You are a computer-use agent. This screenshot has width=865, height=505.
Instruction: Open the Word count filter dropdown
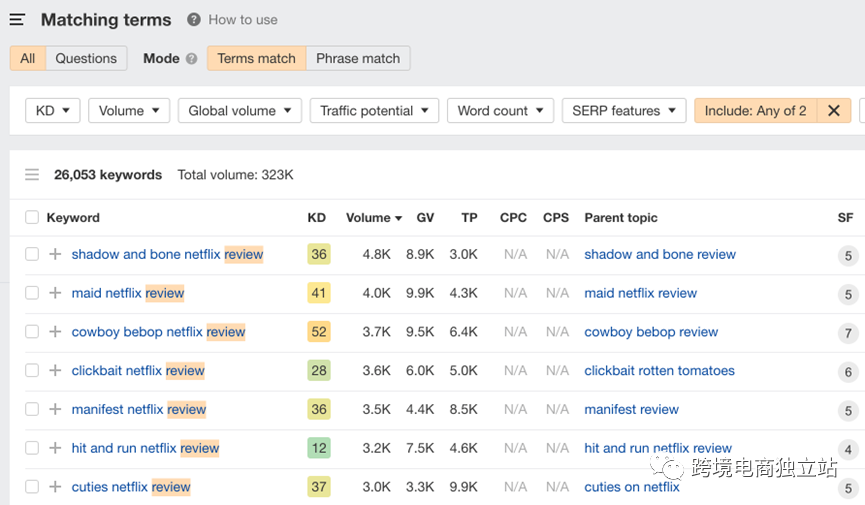click(500, 110)
